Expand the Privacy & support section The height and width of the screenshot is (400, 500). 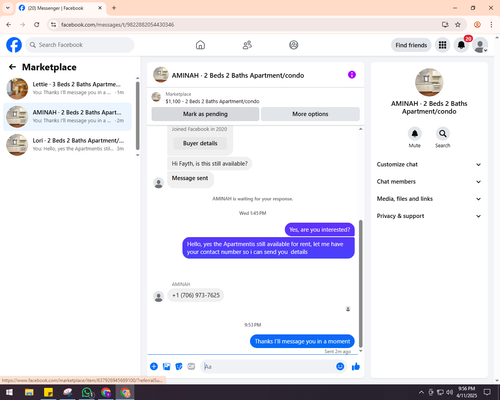coord(429,216)
